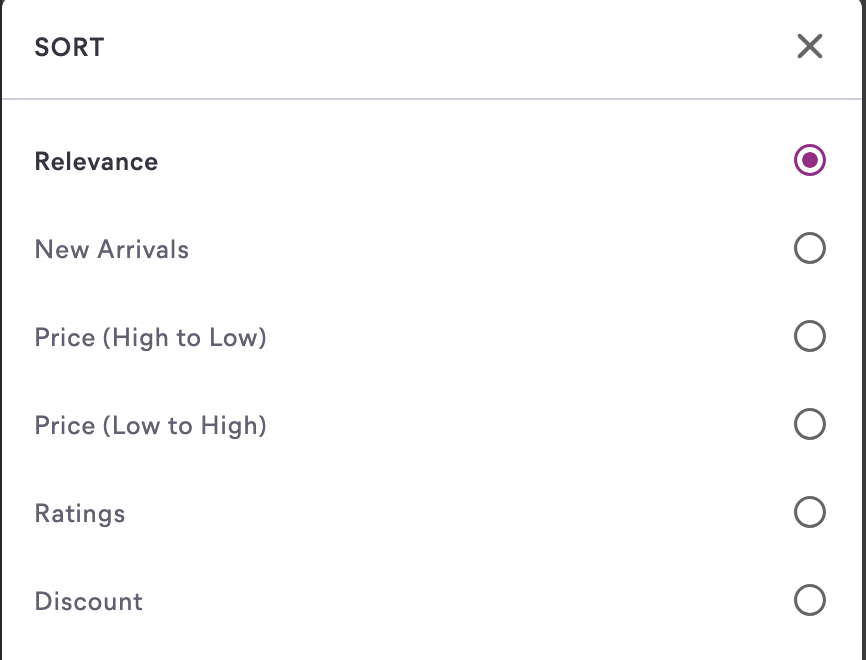Viewport: 866px width, 660px height.
Task: Sort items by newest arrivals
Action: click(809, 248)
